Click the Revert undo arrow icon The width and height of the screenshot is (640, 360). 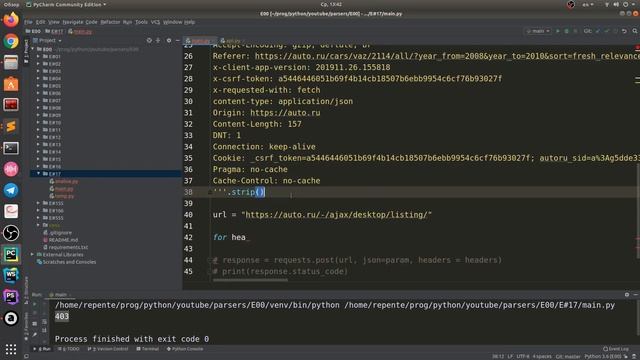tap(624, 31)
